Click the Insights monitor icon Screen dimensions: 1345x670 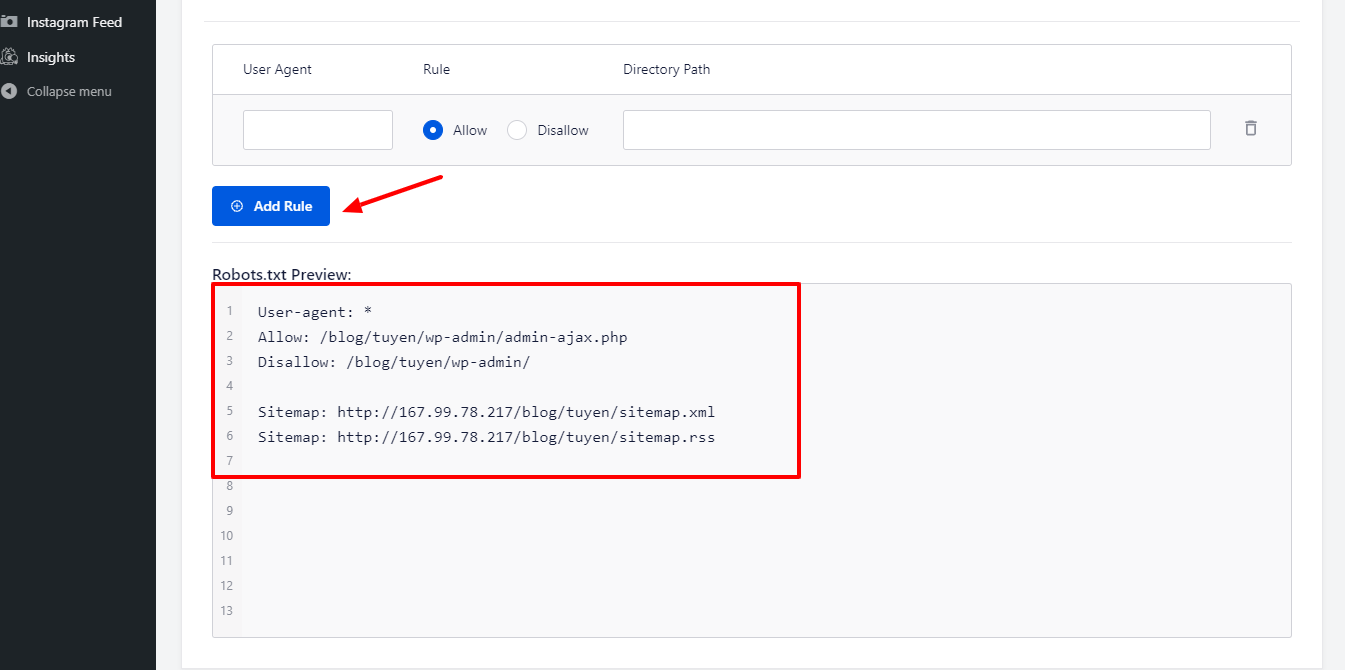pyautogui.click(x=14, y=57)
